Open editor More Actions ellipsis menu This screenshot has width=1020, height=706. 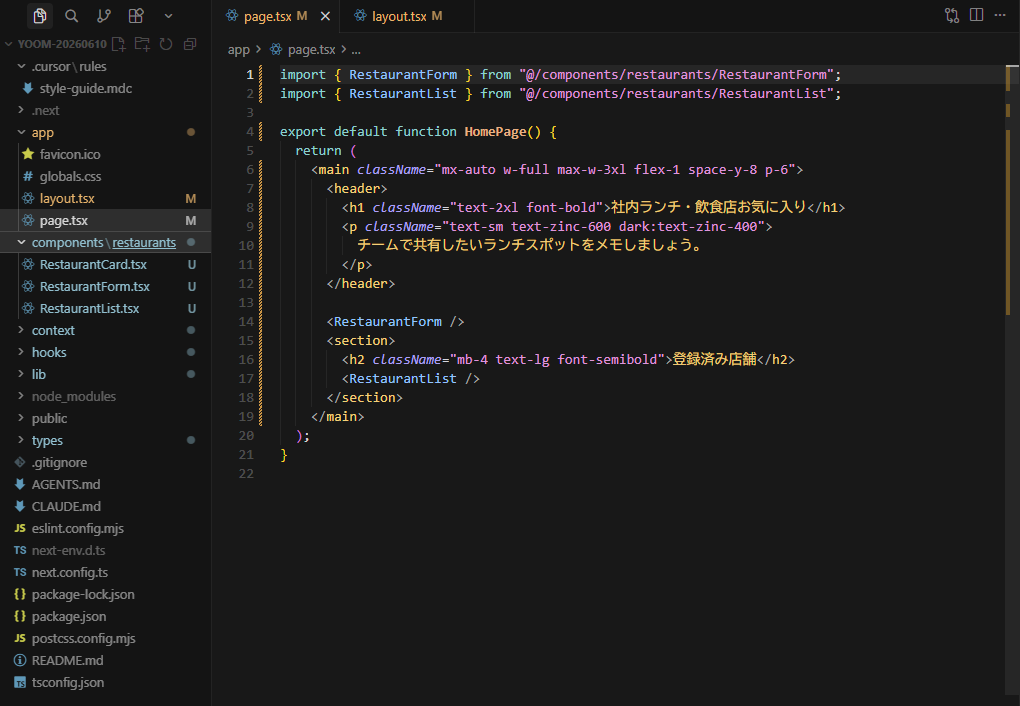click(1000, 15)
